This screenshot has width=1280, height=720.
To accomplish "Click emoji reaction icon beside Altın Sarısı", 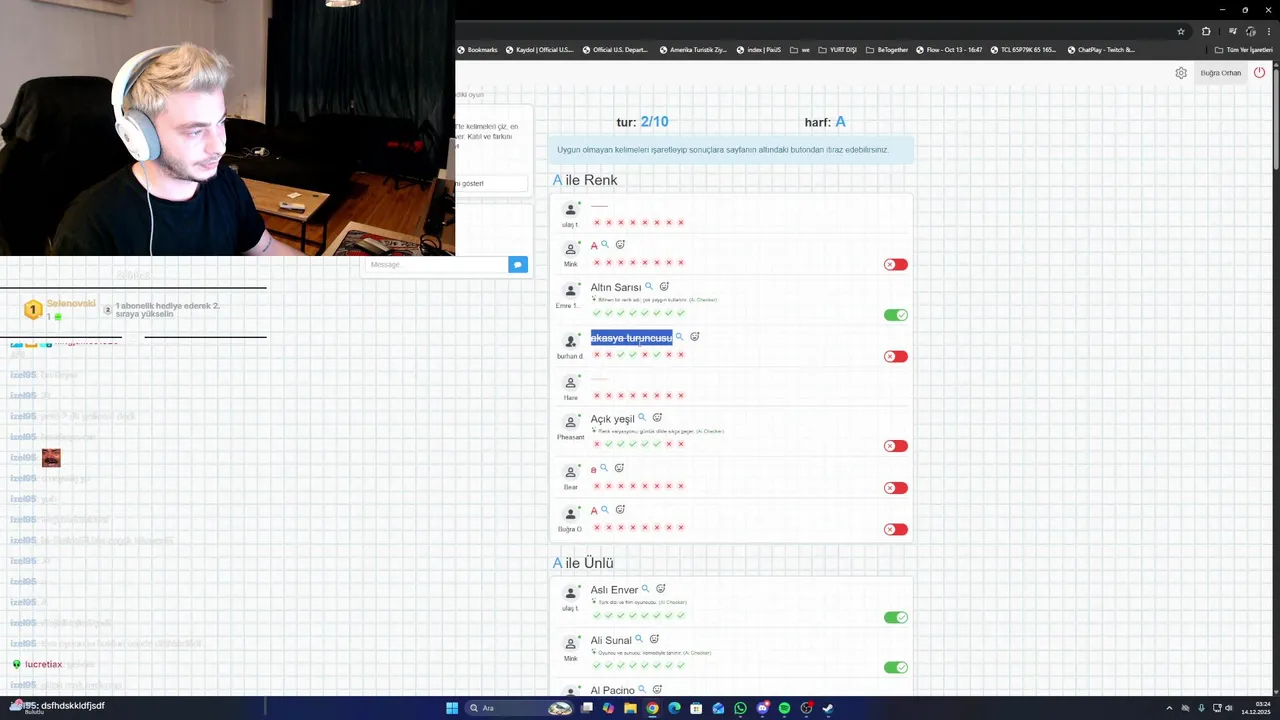I will (664, 287).
